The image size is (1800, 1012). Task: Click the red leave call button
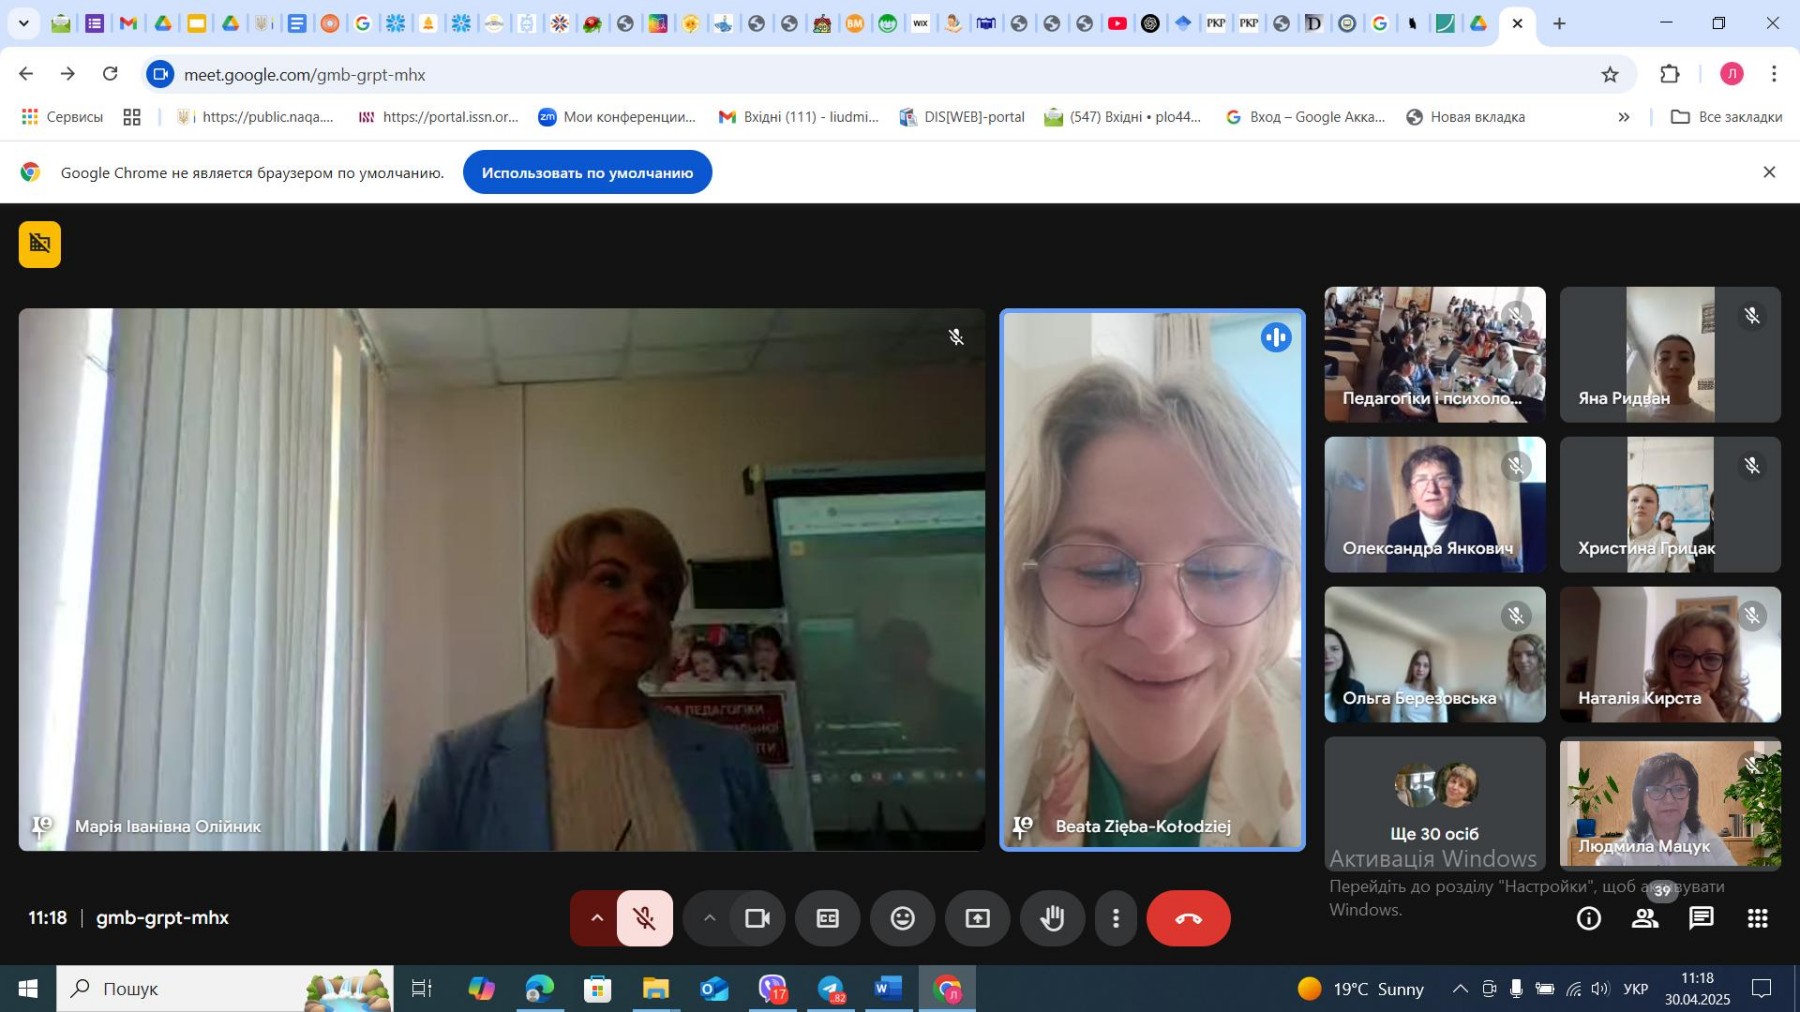(1188, 918)
